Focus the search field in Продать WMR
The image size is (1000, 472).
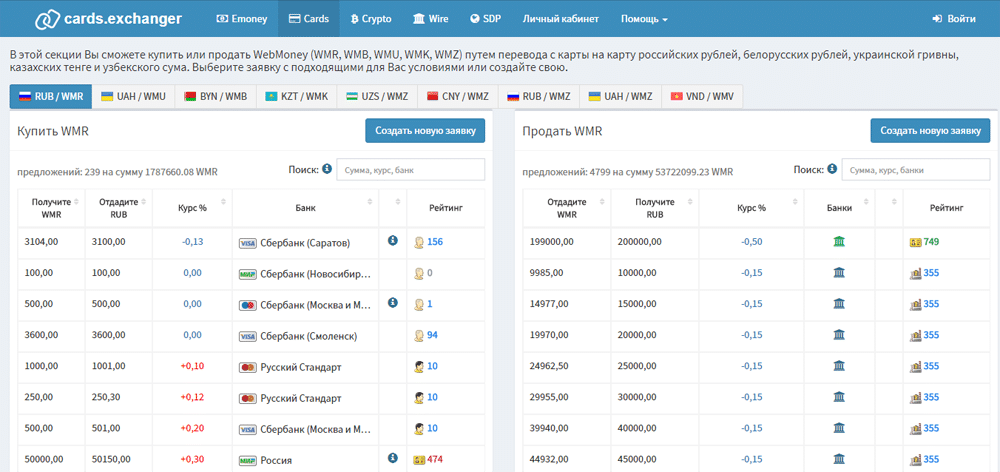(916, 170)
